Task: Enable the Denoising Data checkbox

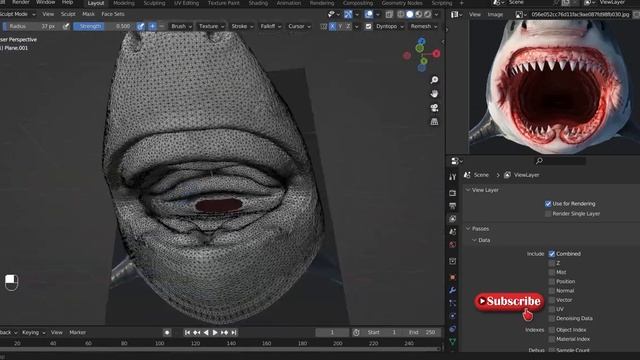Action: 552,318
